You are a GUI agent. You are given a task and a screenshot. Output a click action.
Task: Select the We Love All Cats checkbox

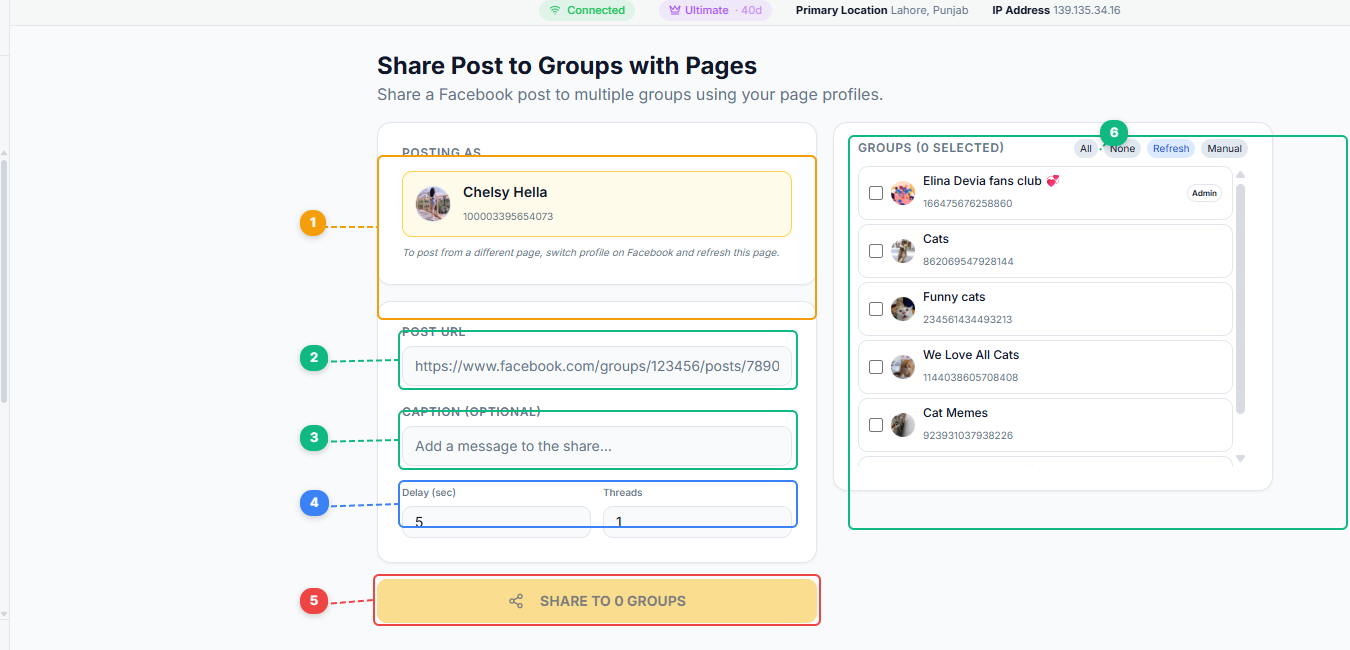pyautogui.click(x=876, y=367)
